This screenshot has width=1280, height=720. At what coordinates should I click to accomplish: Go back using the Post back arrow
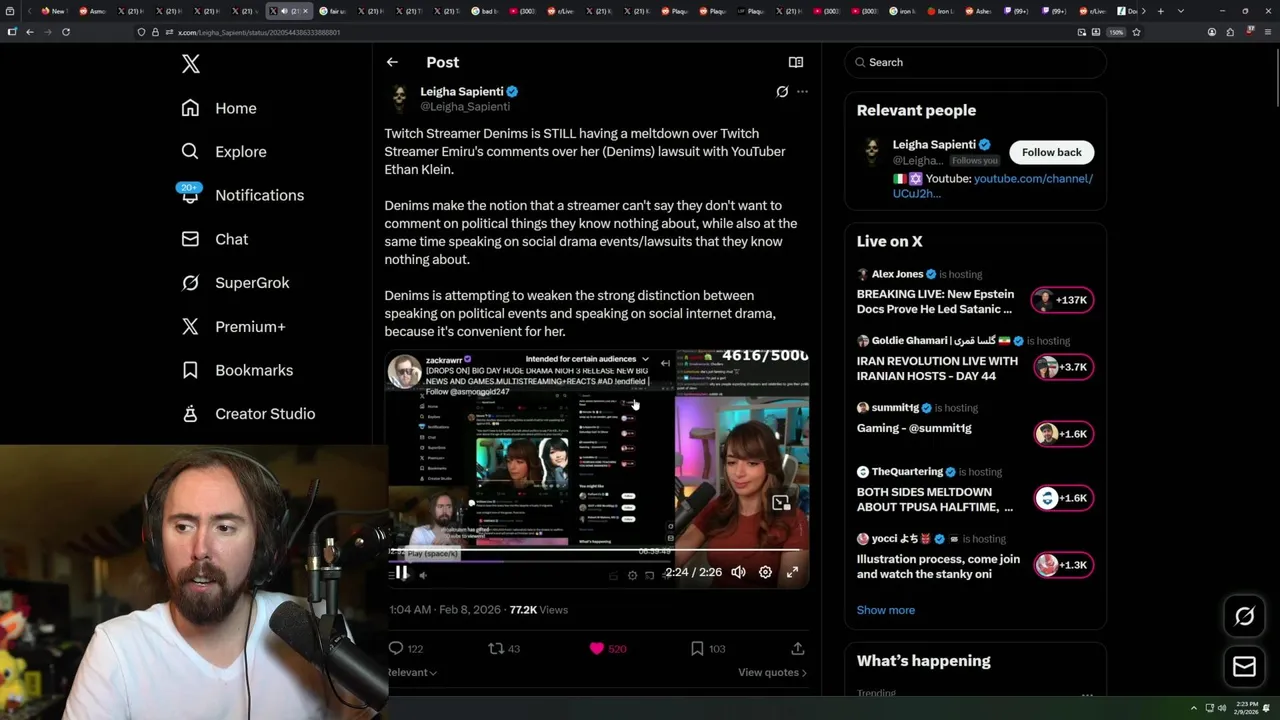pyautogui.click(x=392, y=62)
